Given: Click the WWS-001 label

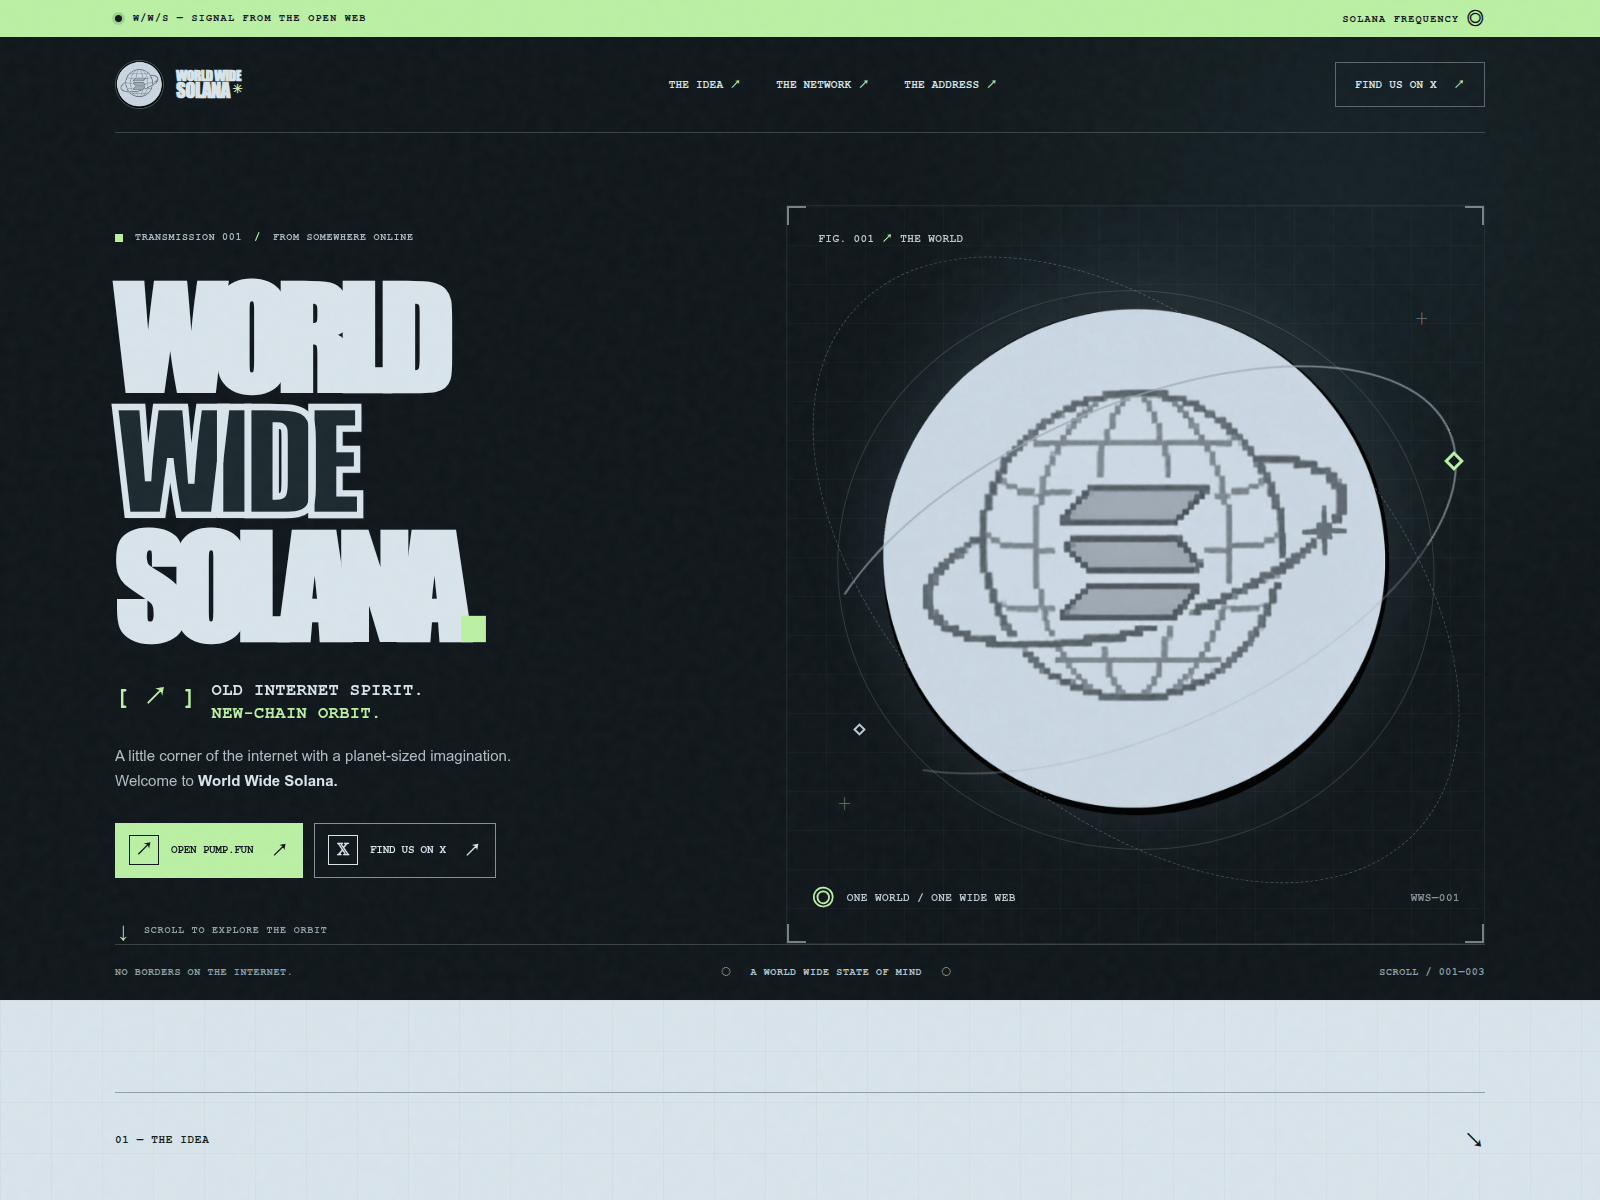Looking at the screenshot, I should 1435,898.
